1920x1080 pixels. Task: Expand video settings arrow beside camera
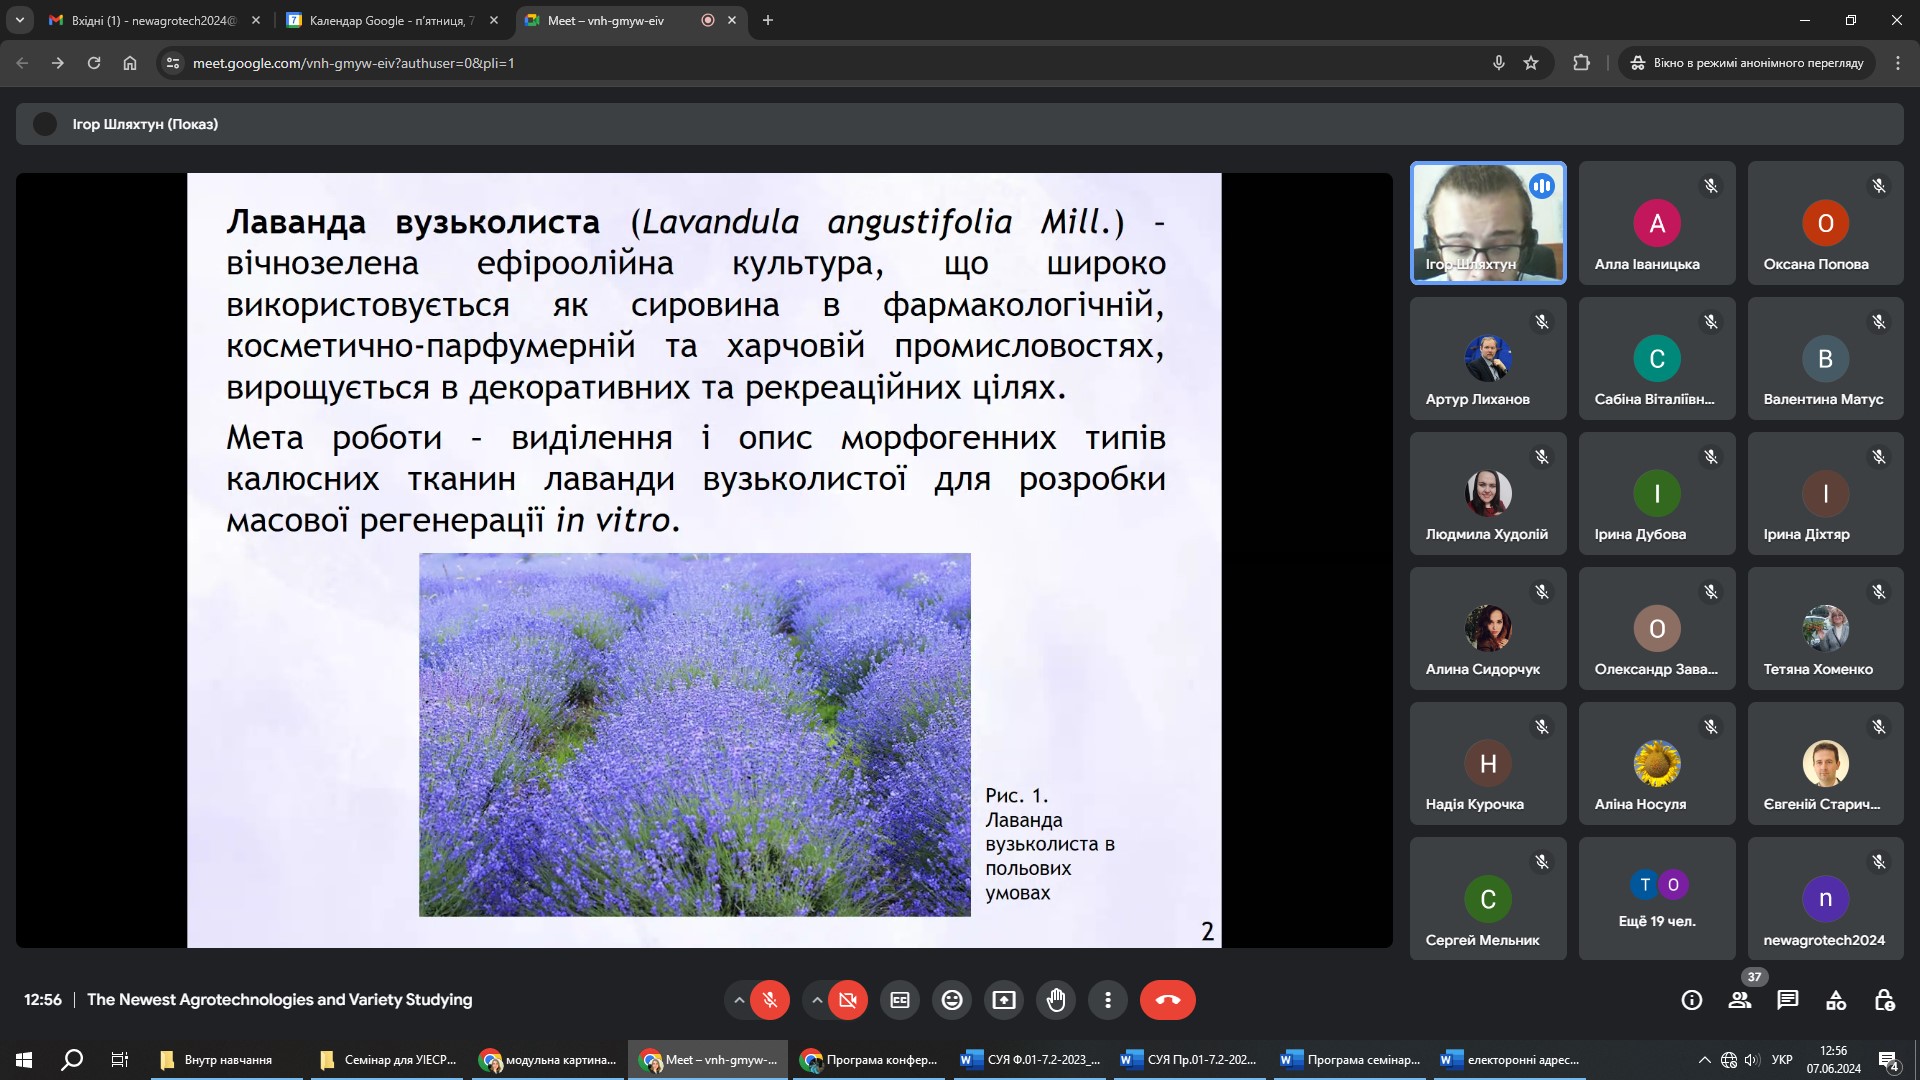tap(817, 1000)
